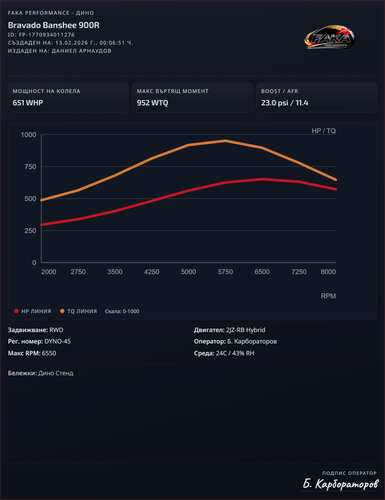
Task: Click the 6500 RPM x-axis label
Action: (x=262, y=272)
